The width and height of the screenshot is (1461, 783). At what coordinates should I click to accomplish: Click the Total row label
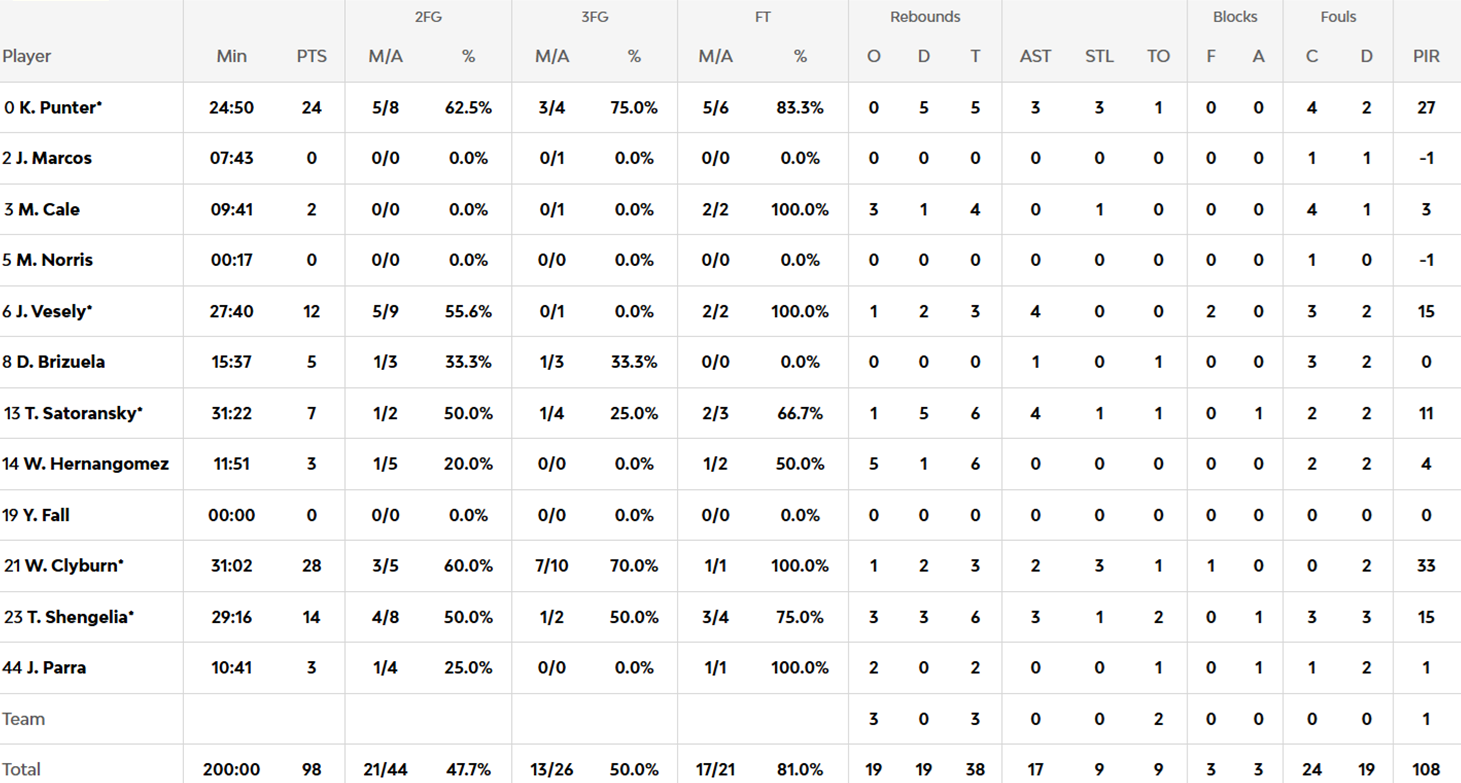(x=21, y=769)
